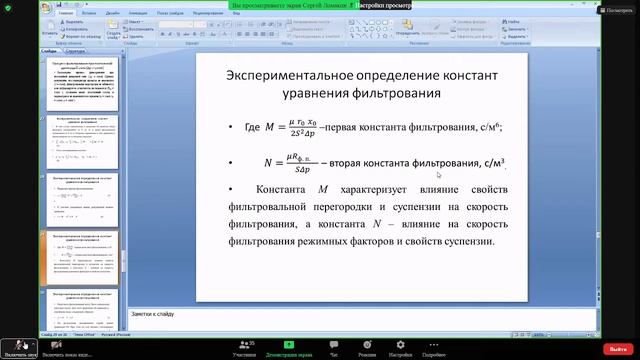Open Подробнее more options menu
The width and height of the screenshot is (640, 360).
[x=433, y=348]
